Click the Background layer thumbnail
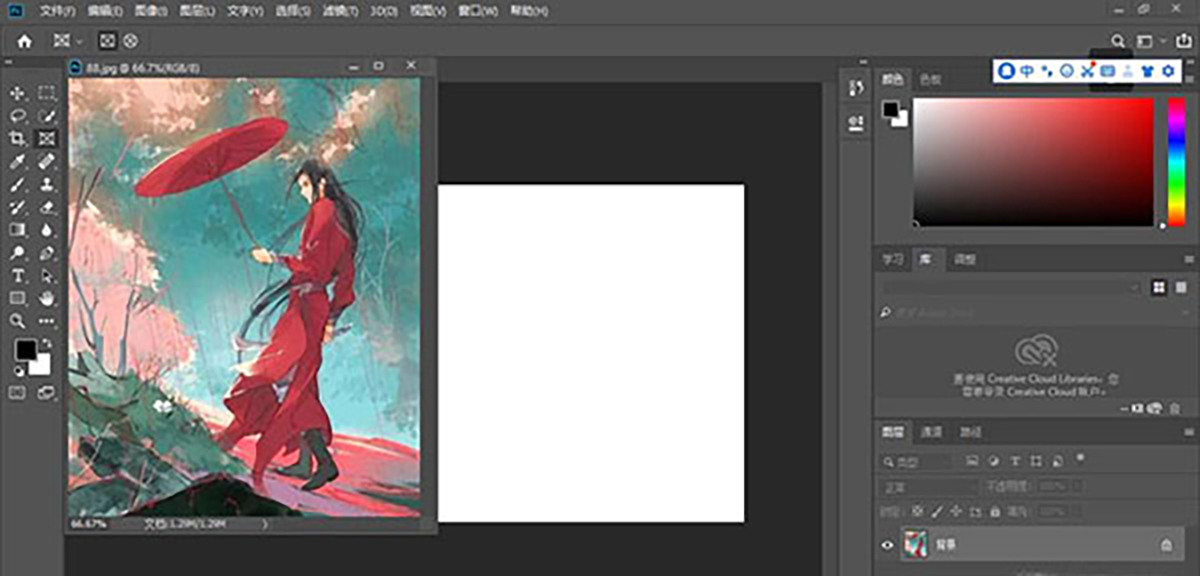The height and width of the screenshot is (576, 1200). pyautogui.click(x=915, y=545)
